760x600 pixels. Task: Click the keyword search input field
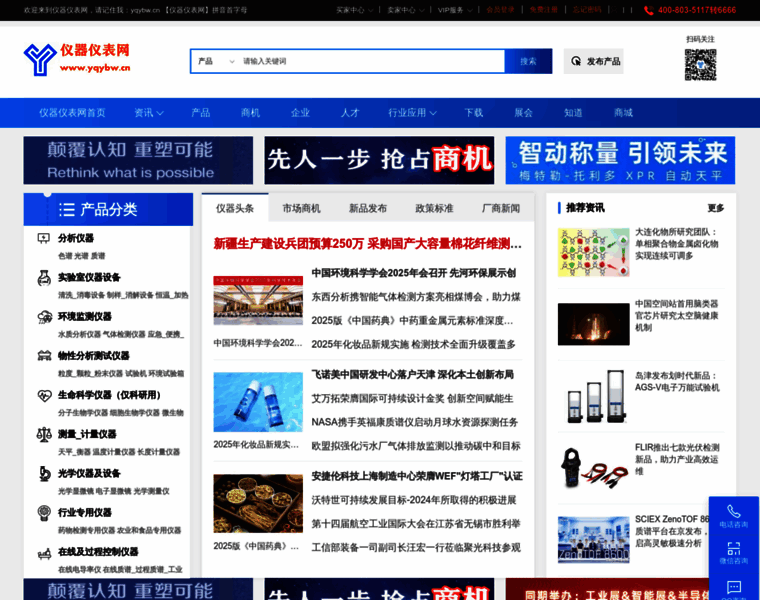click(370, 61)
